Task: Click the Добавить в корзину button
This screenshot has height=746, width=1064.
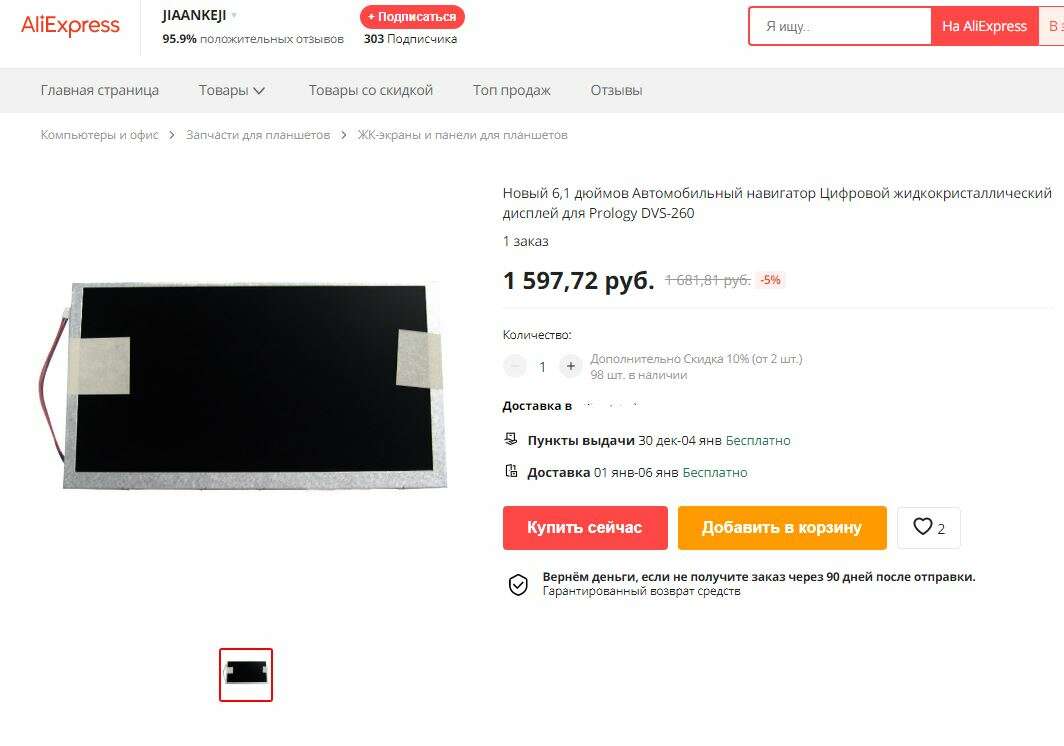Action: point(782,527)
